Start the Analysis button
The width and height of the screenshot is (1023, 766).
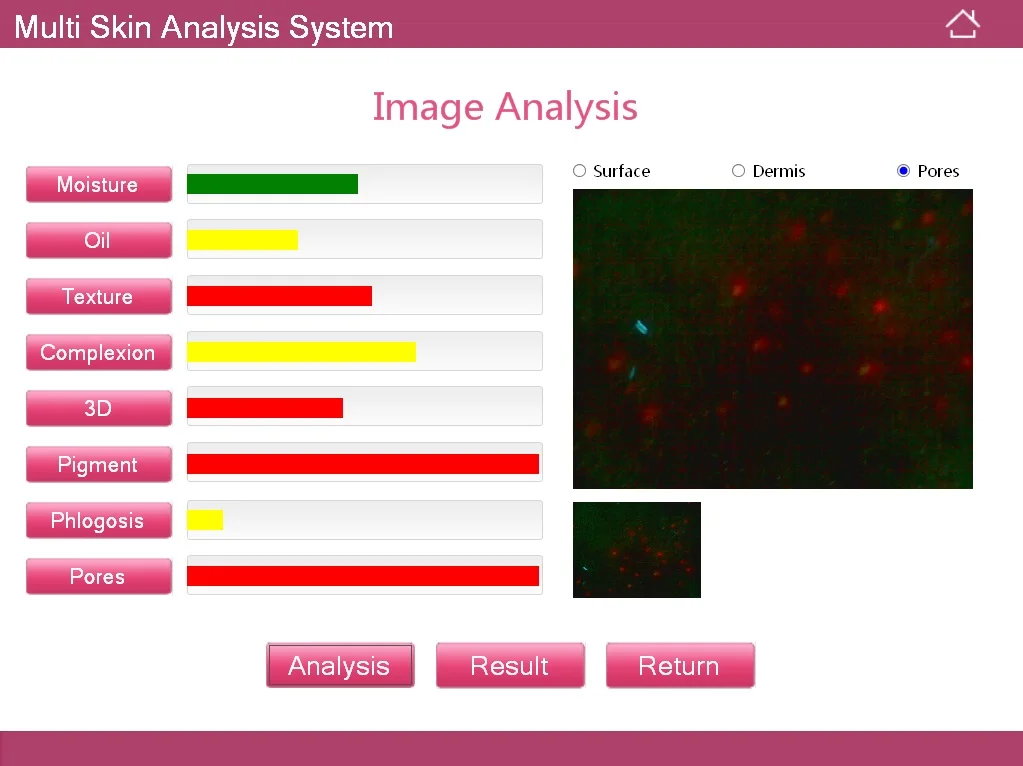pos(340,666)
